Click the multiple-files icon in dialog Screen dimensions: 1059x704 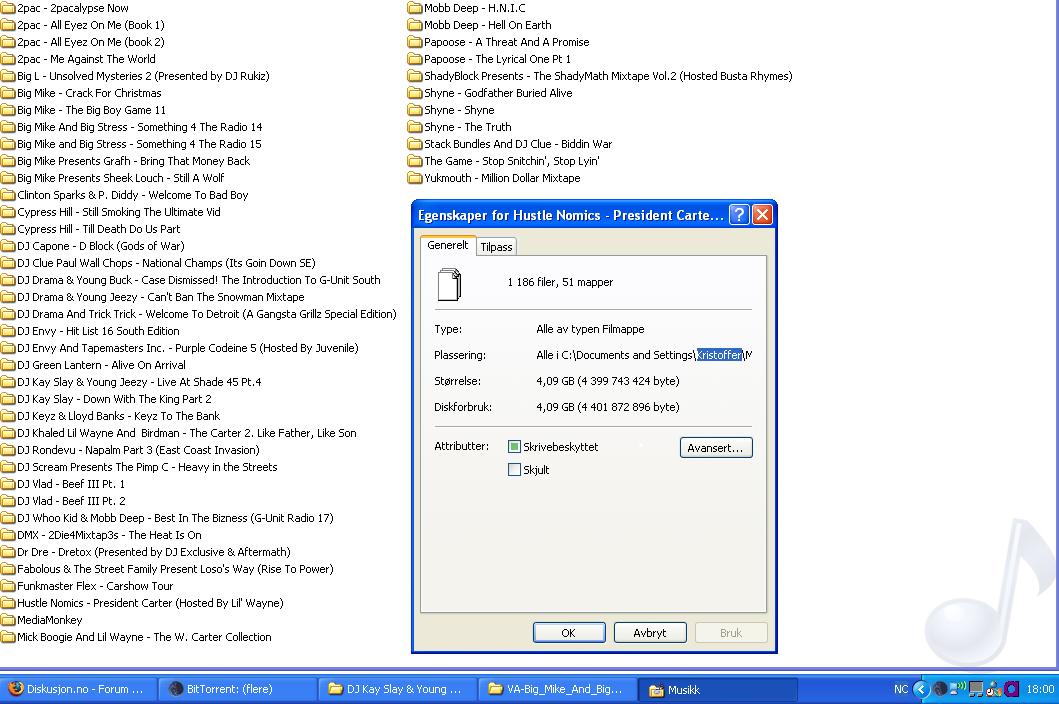click(450, 284)
